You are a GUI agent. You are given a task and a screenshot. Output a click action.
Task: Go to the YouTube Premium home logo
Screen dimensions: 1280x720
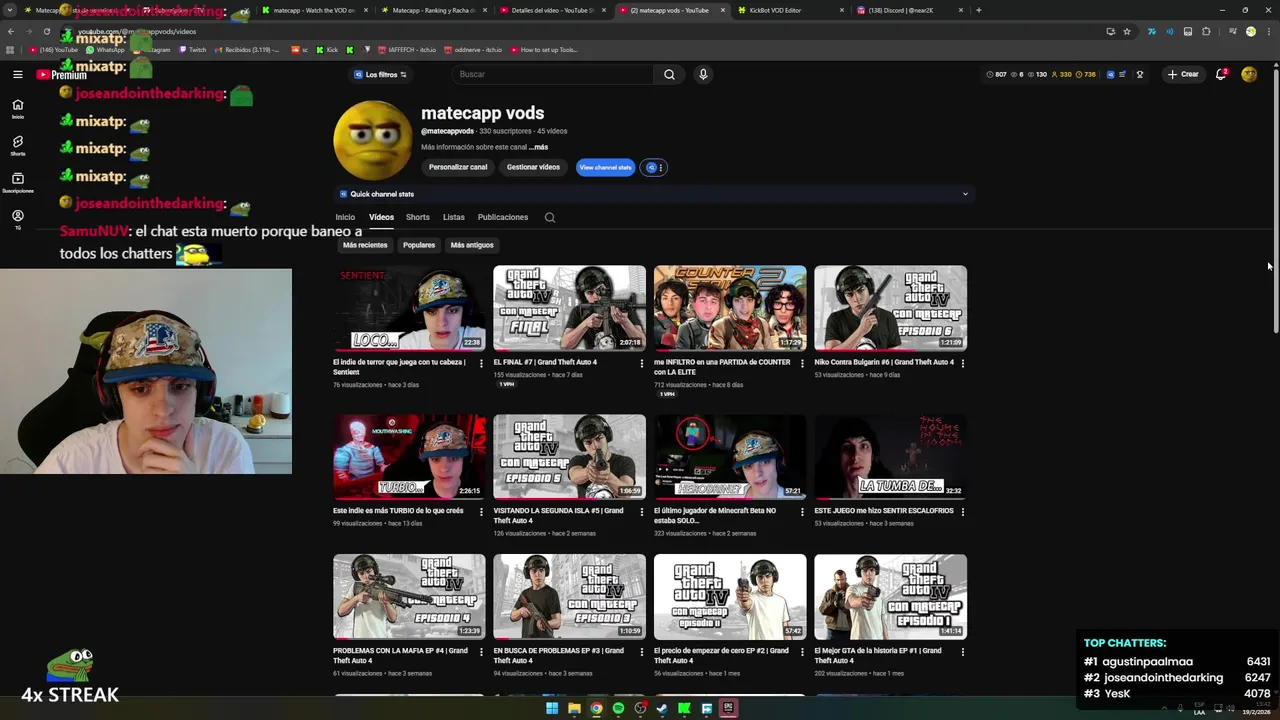62,74
